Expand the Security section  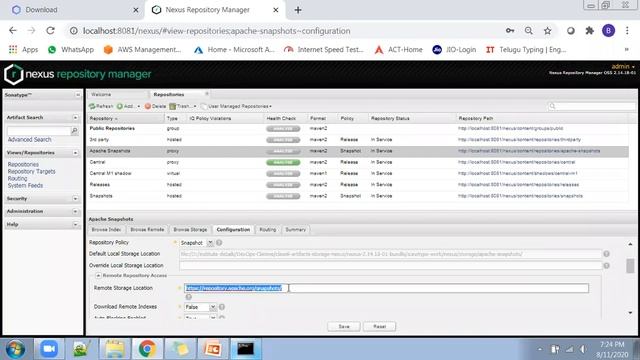(x=76, y=199)
